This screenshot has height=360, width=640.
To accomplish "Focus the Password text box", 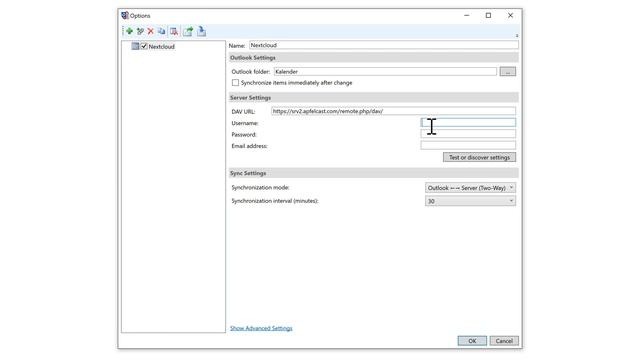I will pos(468,134).
